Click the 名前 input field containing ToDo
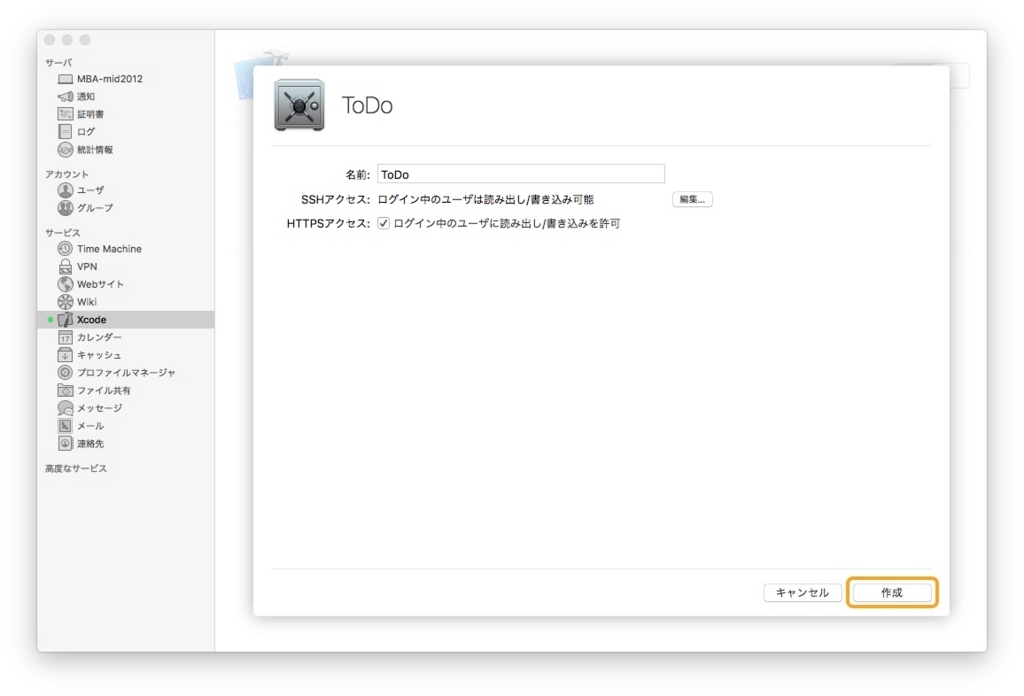1024x696 pixels. click(x=520, y=174)
